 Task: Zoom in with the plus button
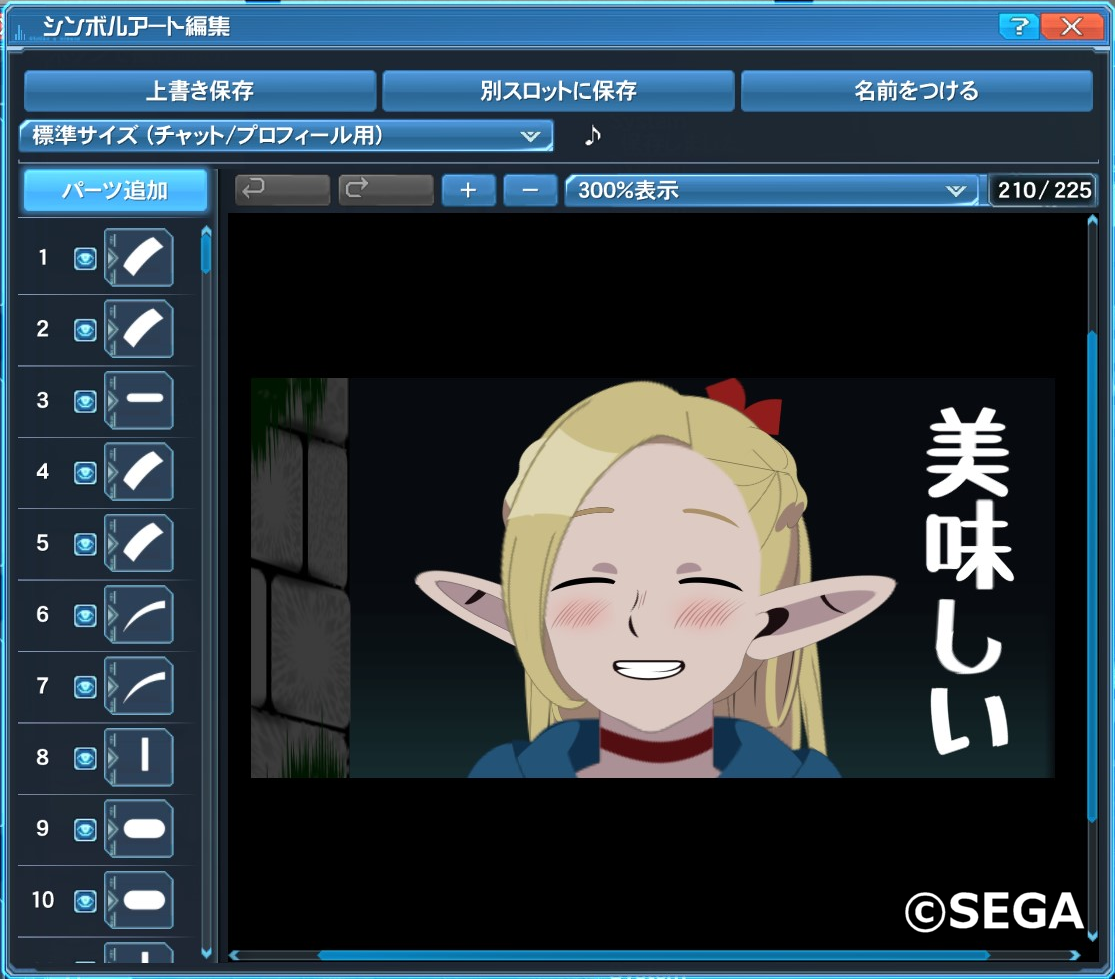click(468, 190)
